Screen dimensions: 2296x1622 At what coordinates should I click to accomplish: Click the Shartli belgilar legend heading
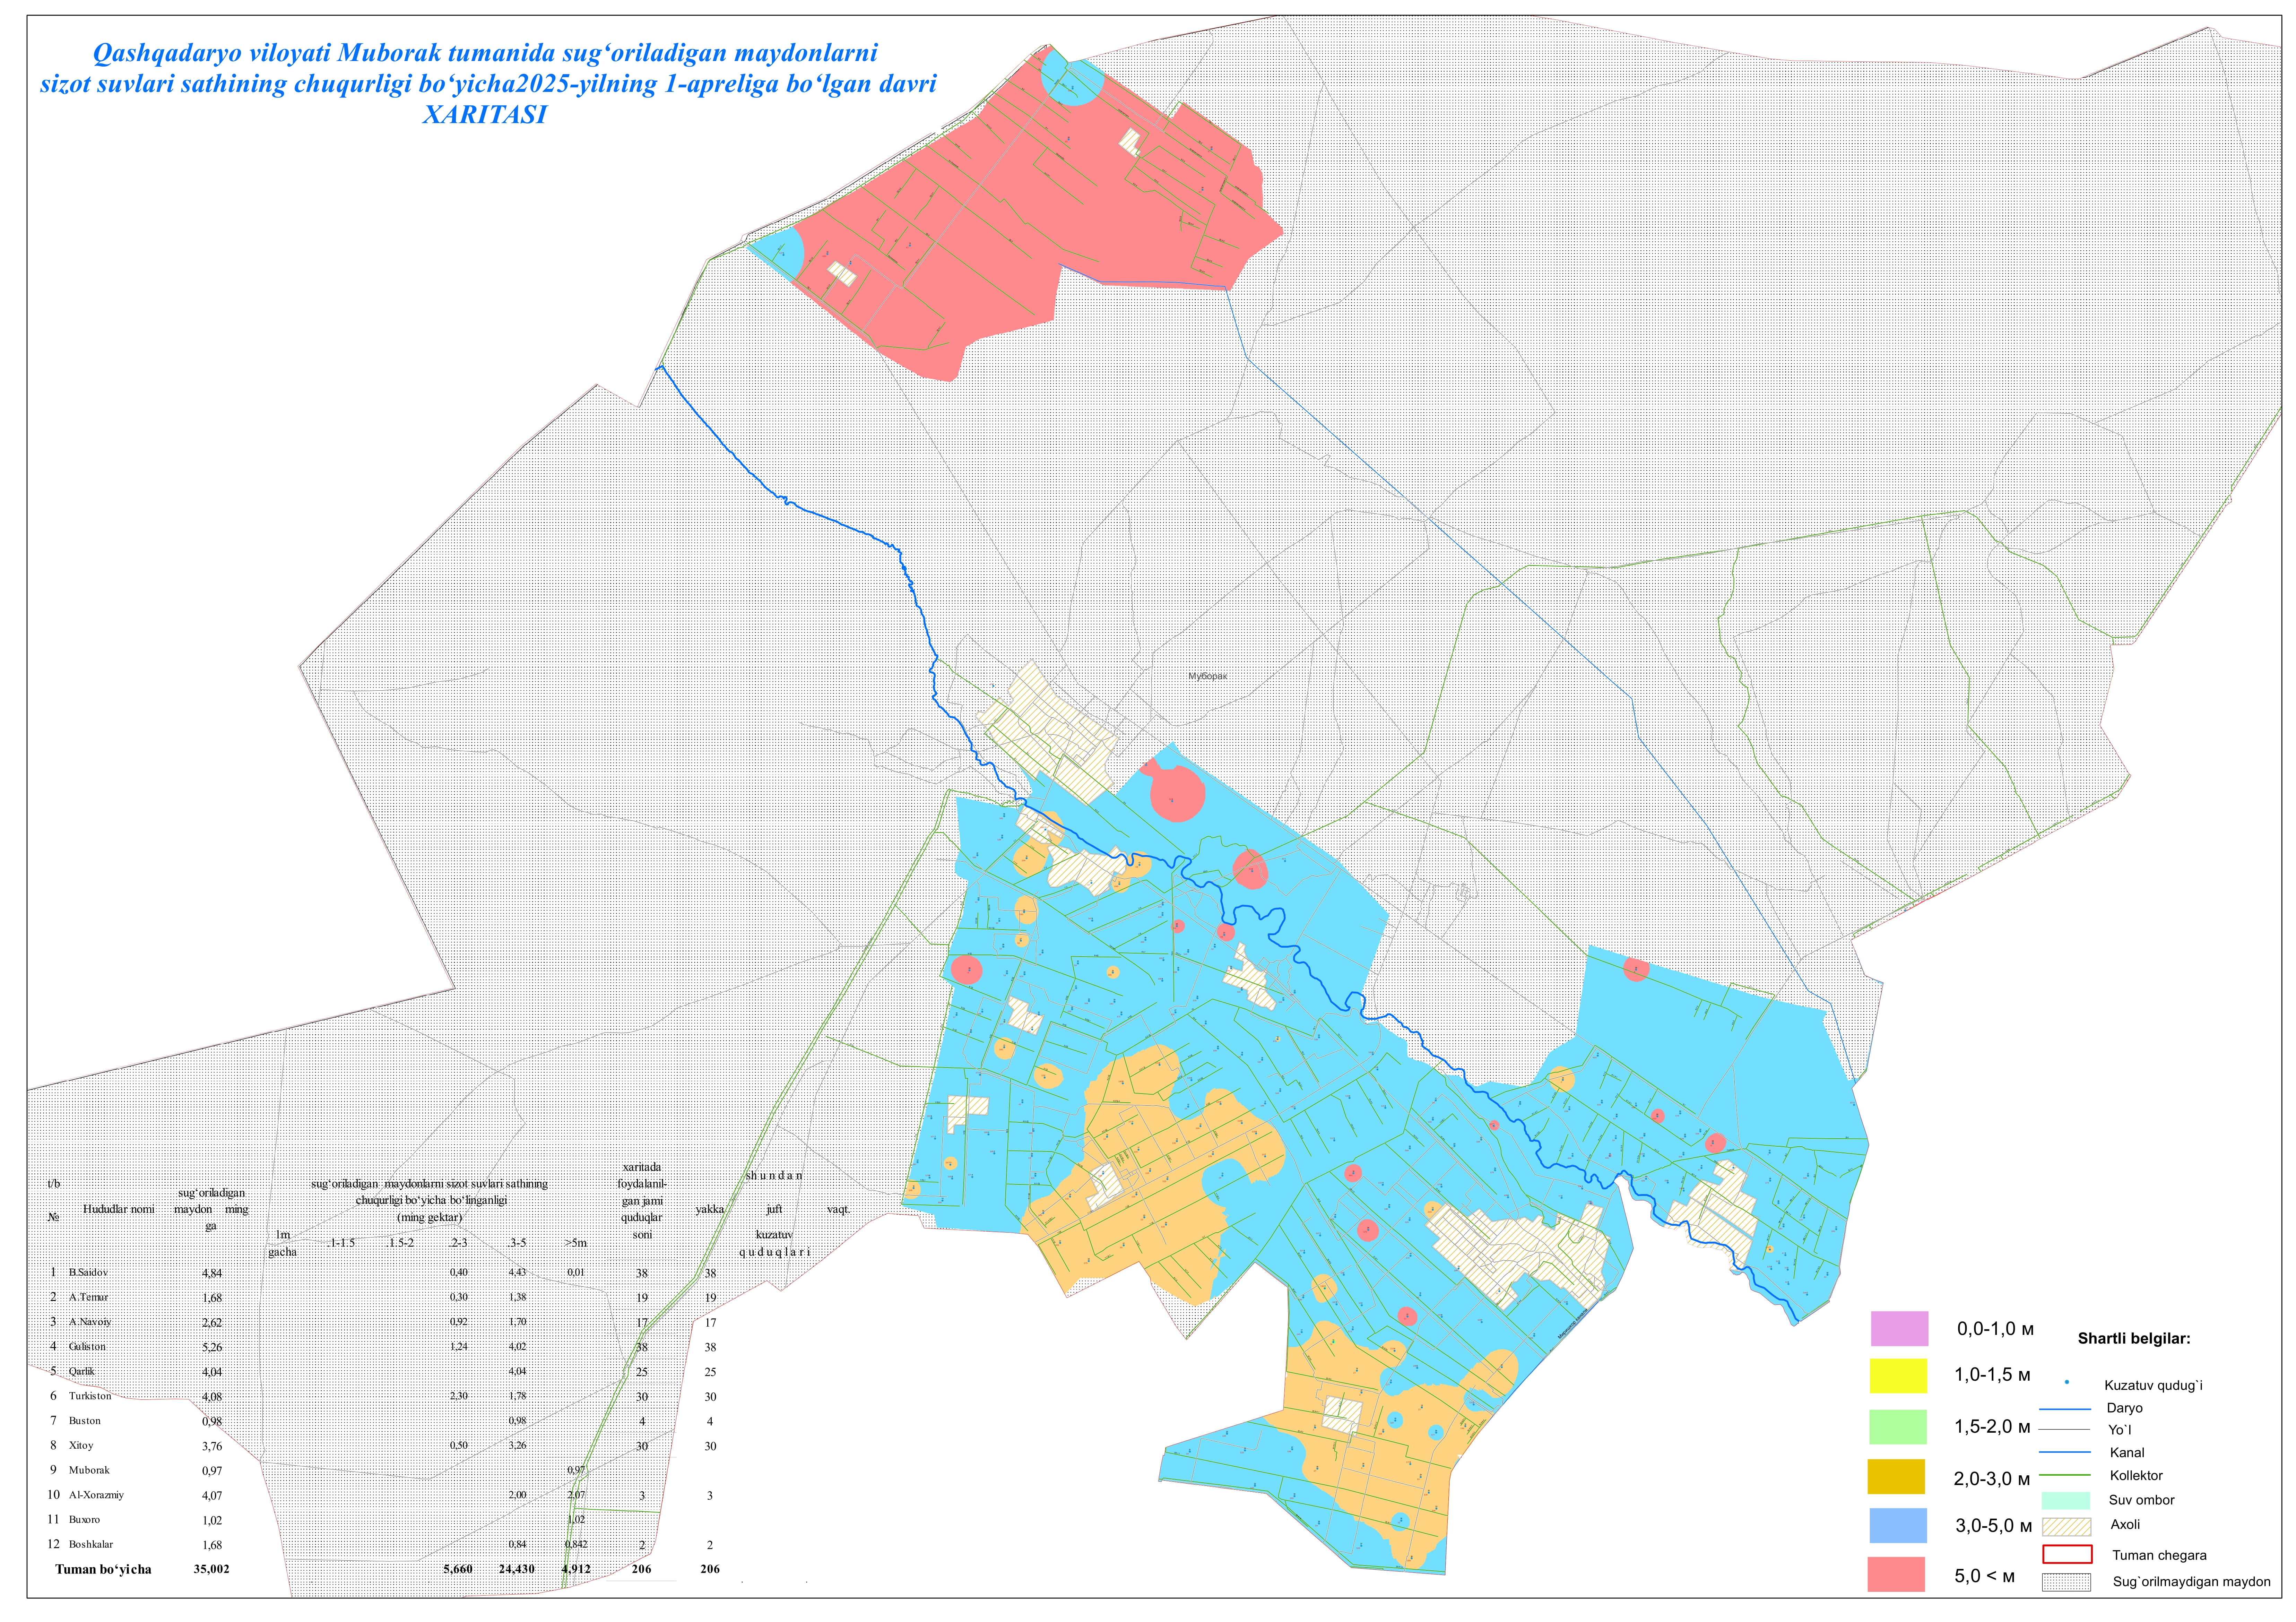[x=2134, y=1339]
